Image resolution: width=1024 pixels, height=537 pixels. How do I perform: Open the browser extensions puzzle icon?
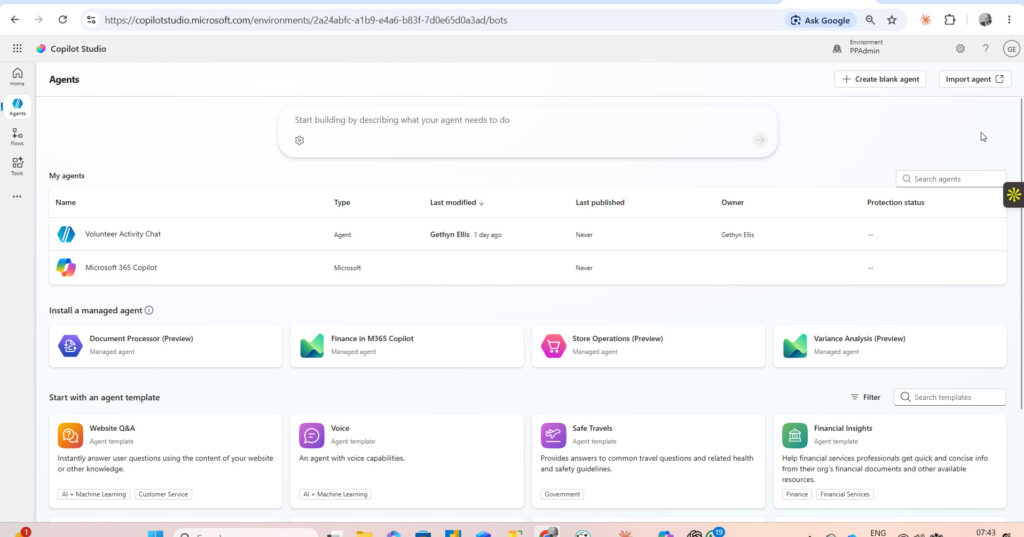point(950,20)
